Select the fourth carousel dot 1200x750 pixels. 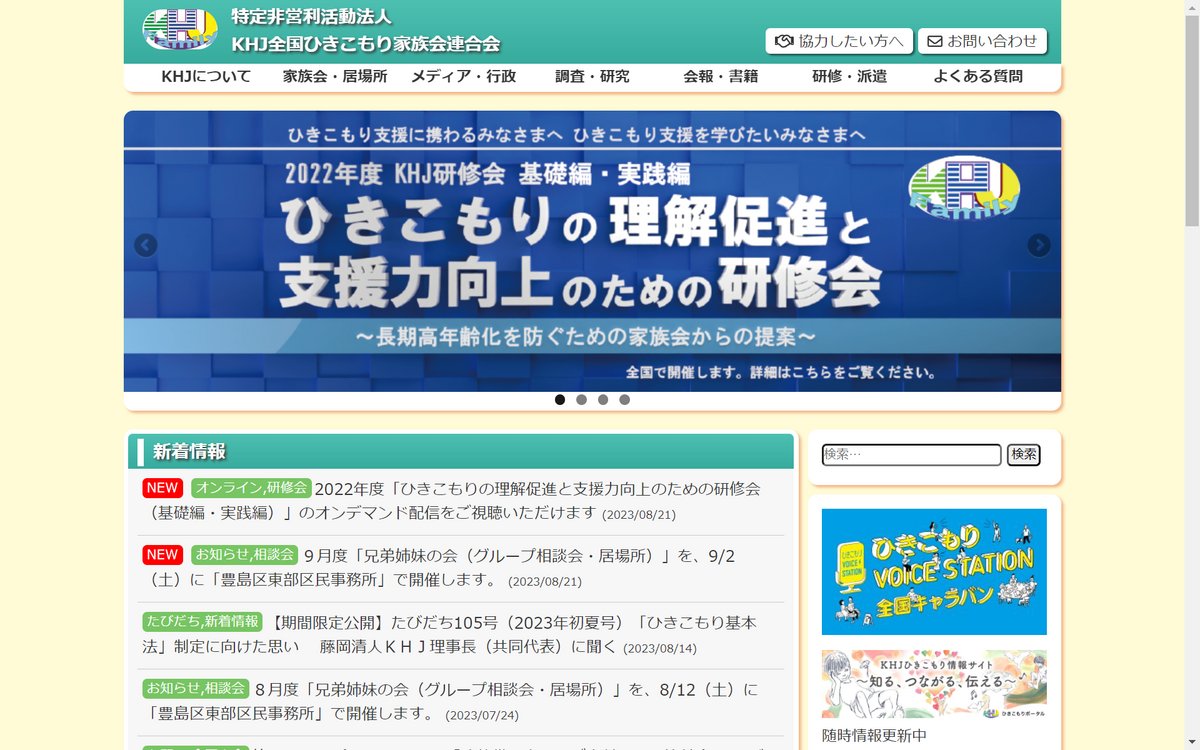point(624,400)
